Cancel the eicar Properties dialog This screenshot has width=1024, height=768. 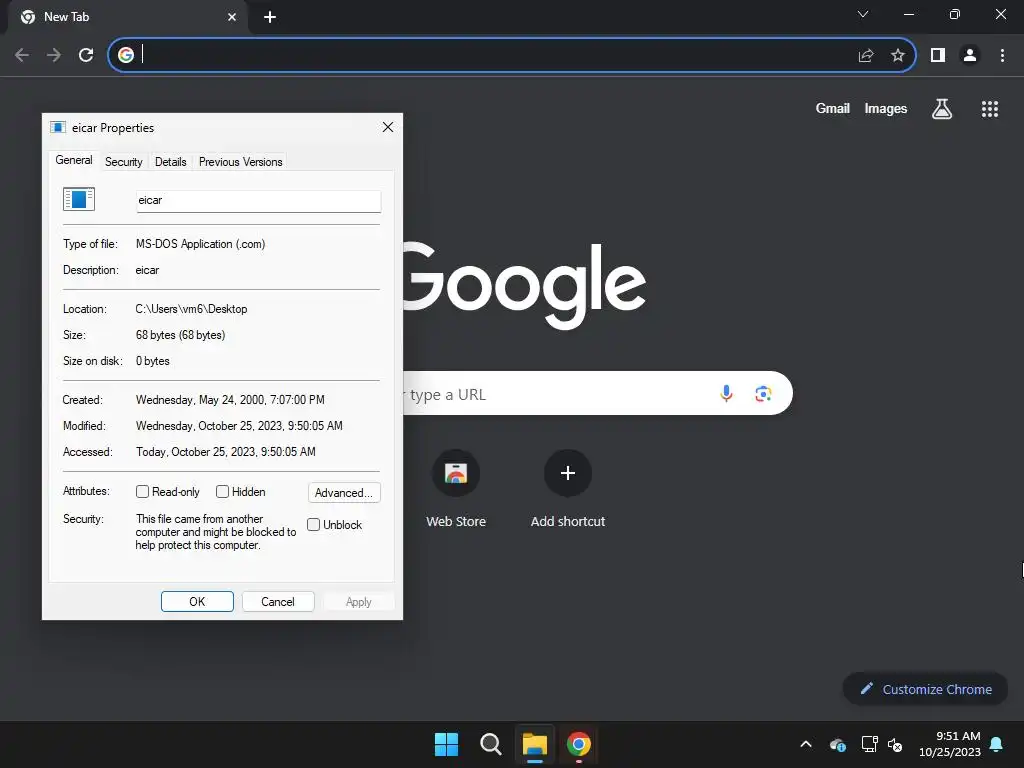tap(278, 601)
